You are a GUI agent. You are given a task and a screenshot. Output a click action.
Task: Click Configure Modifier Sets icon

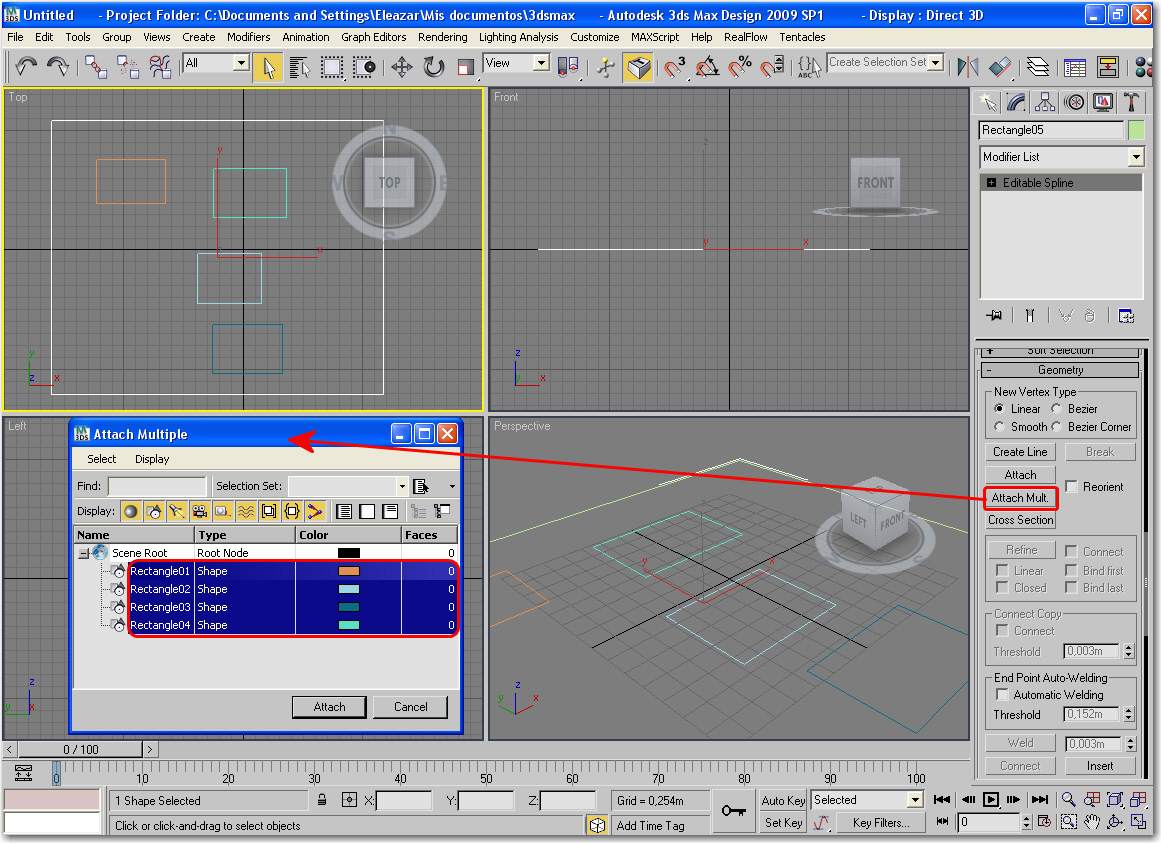pos(1126,316)
